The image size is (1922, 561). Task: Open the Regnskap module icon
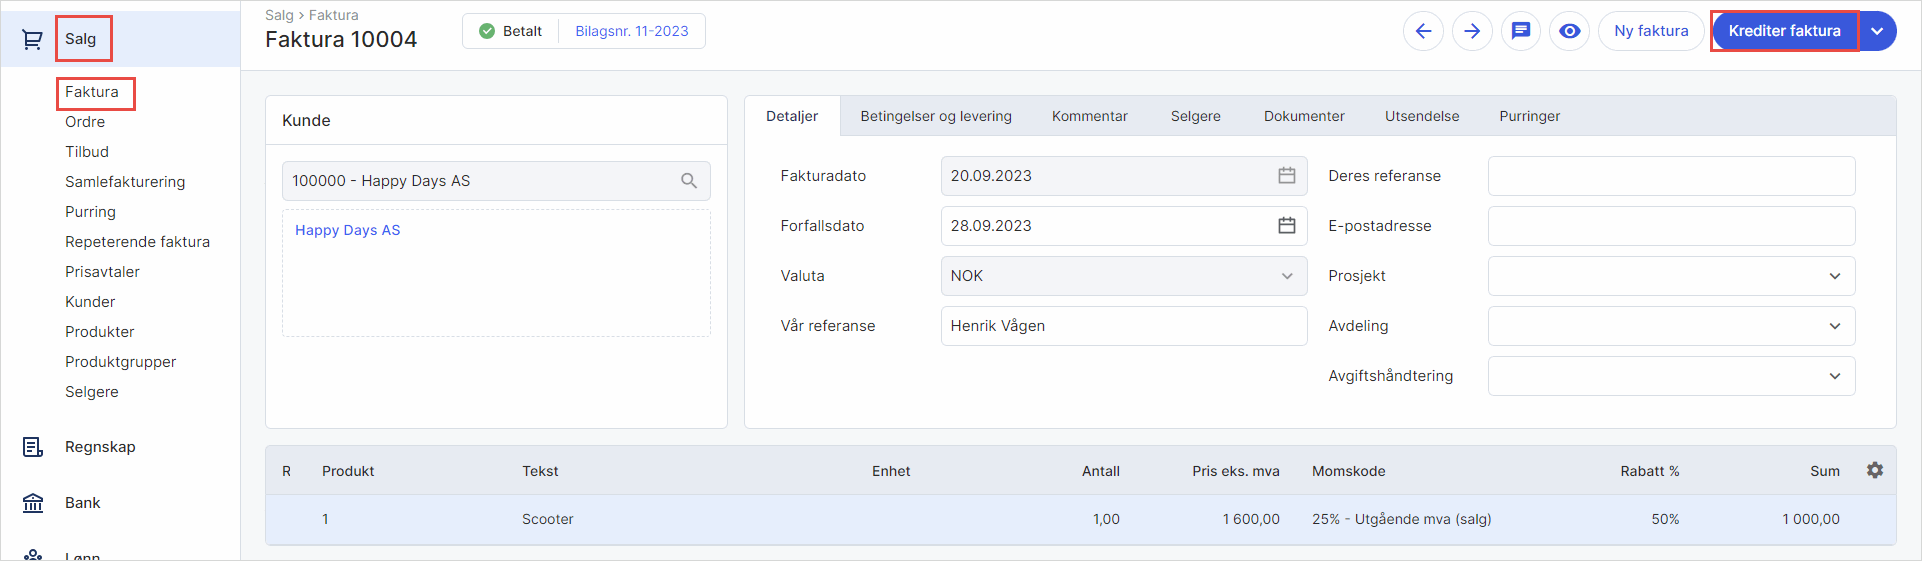(33, 447)
